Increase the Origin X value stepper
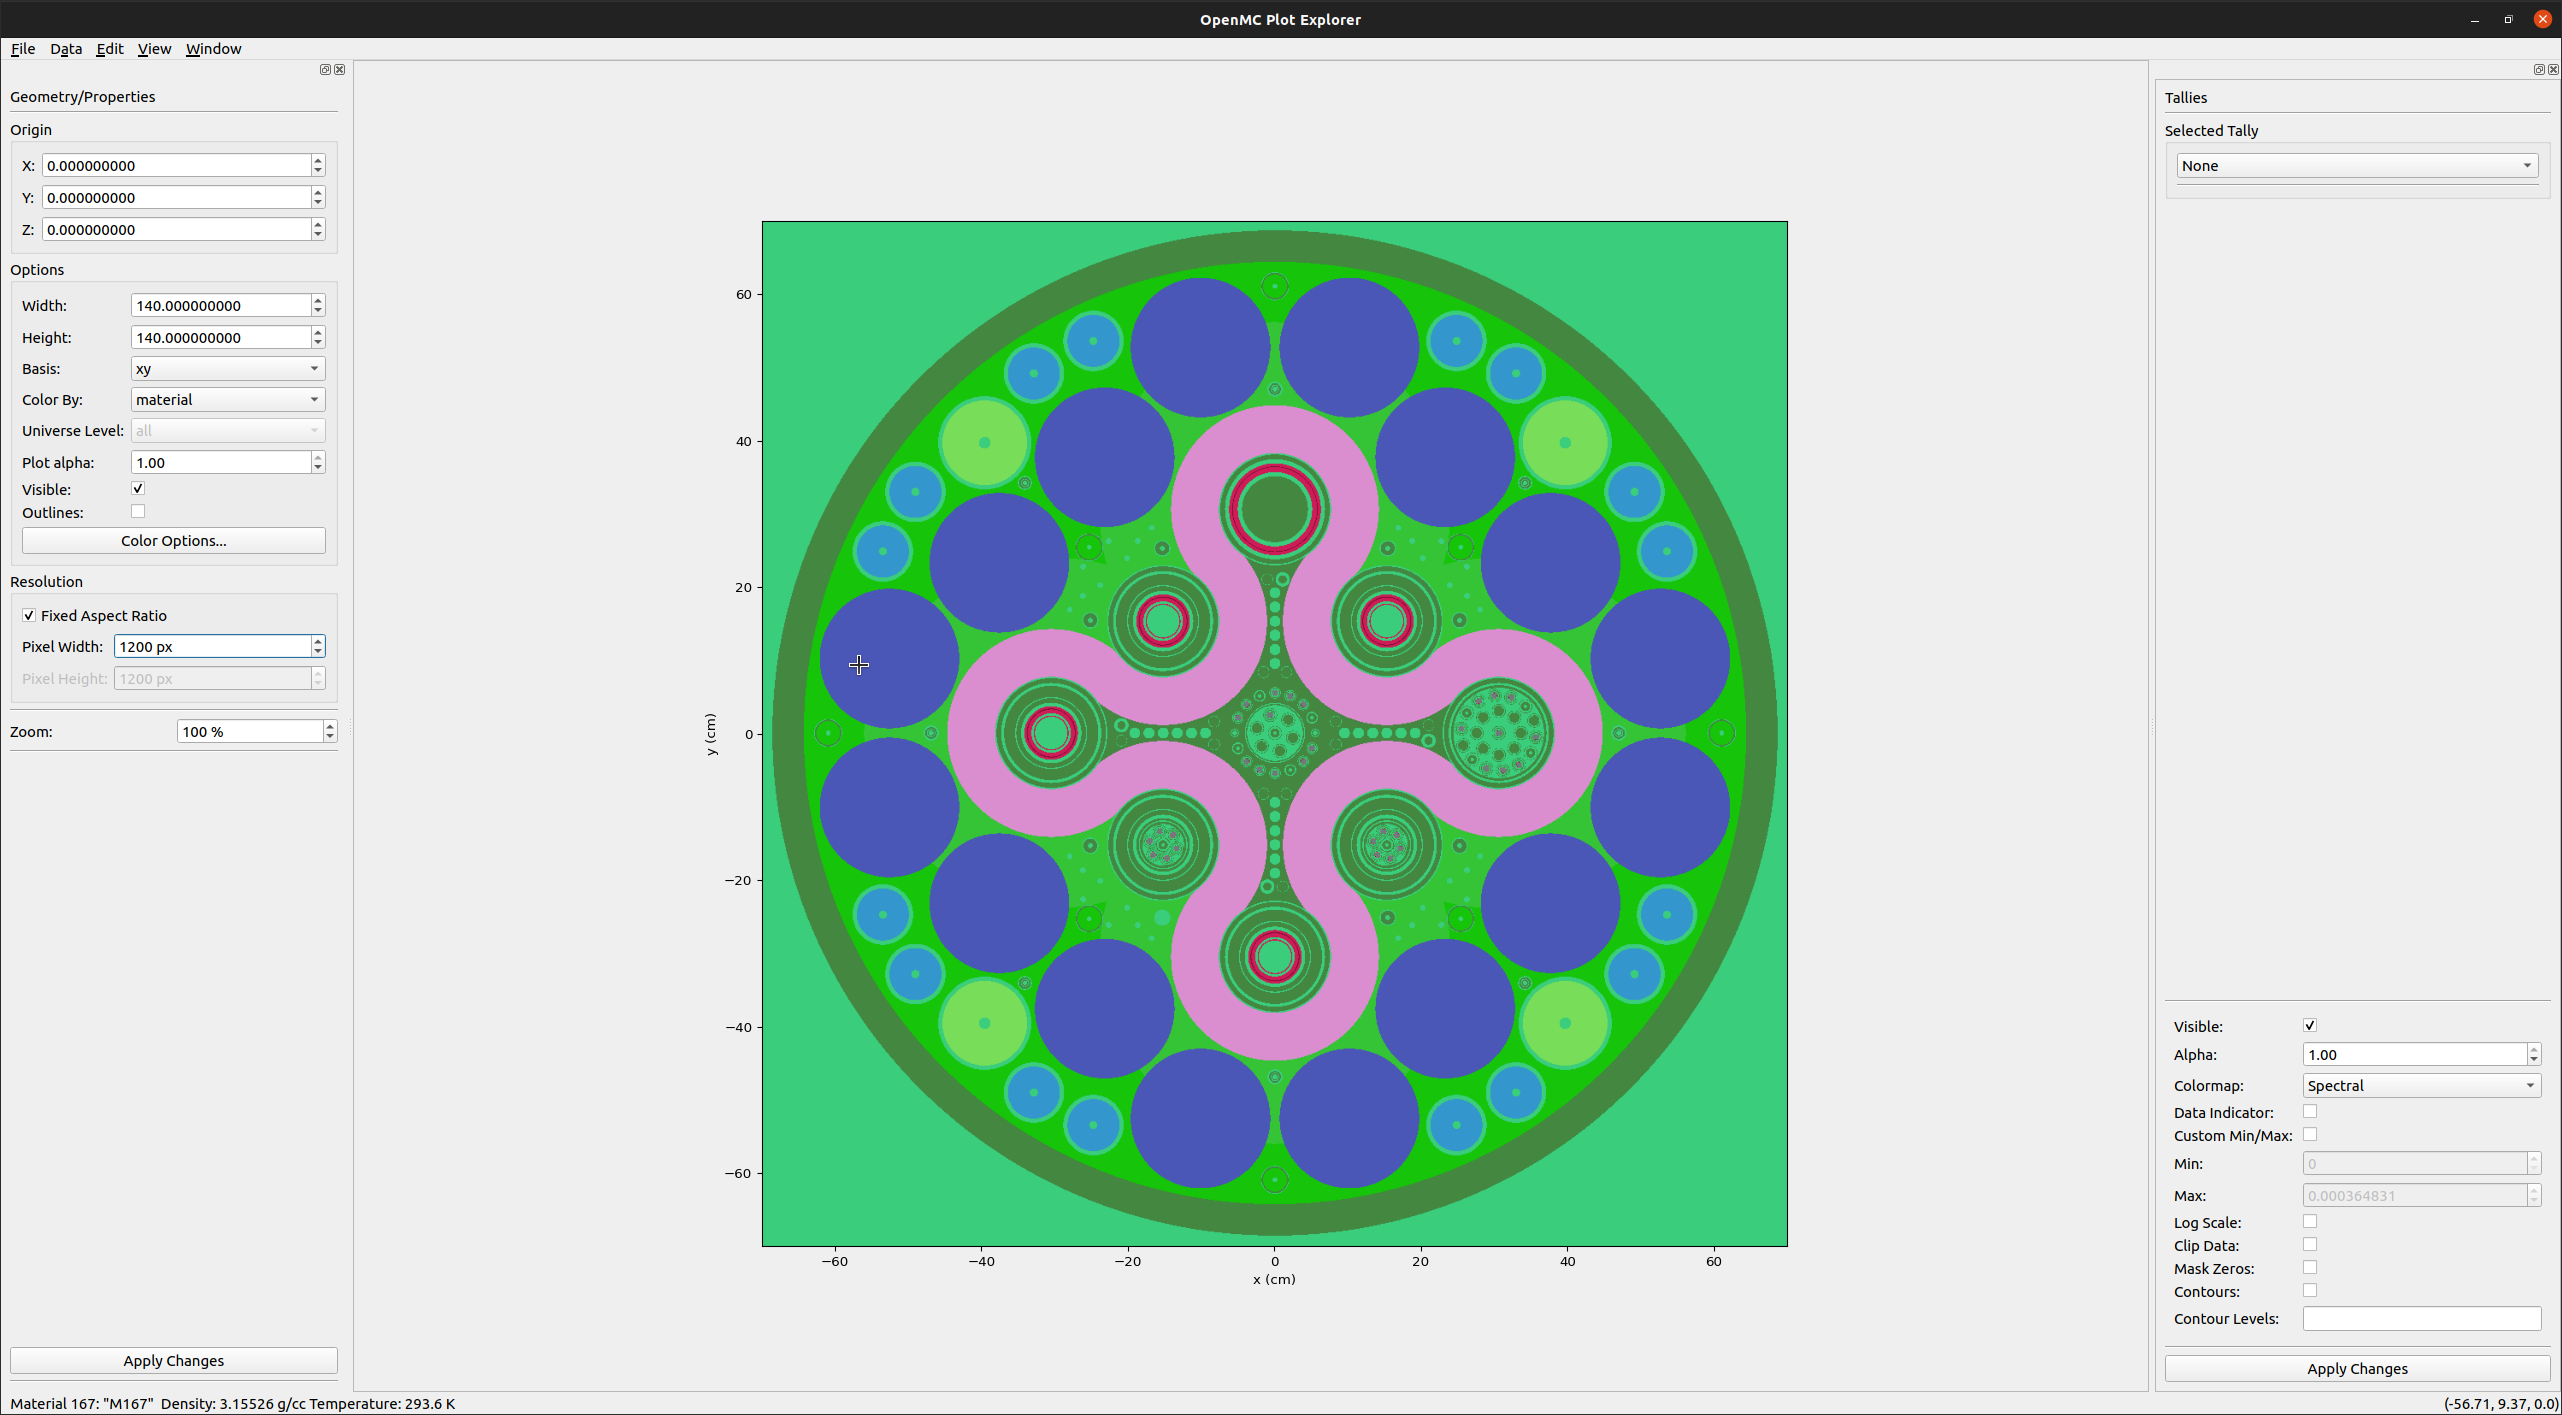Image resolution: width=2562 pixels, height=1415 pixels. (318, 160)
